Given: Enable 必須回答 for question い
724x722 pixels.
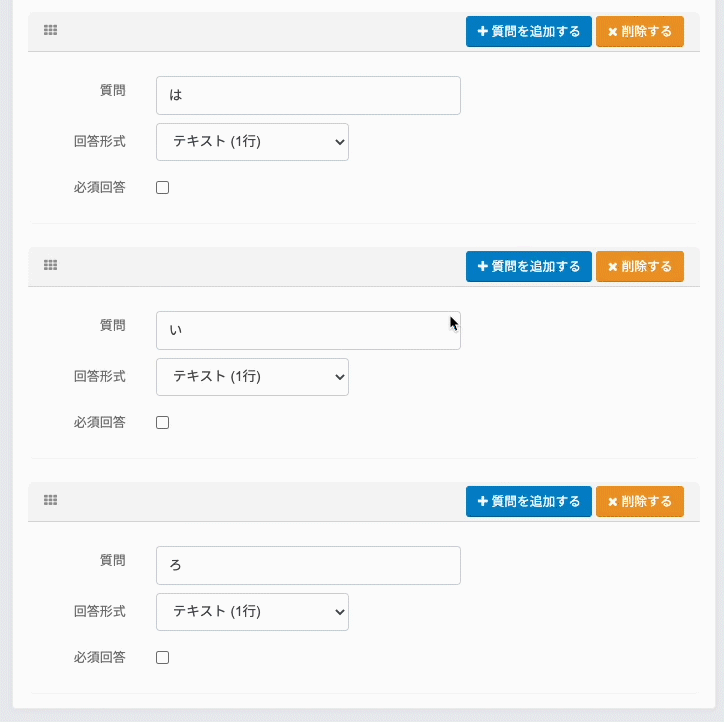Looking at the screenshot, I should pyautogui.click(x=163, y=423).
